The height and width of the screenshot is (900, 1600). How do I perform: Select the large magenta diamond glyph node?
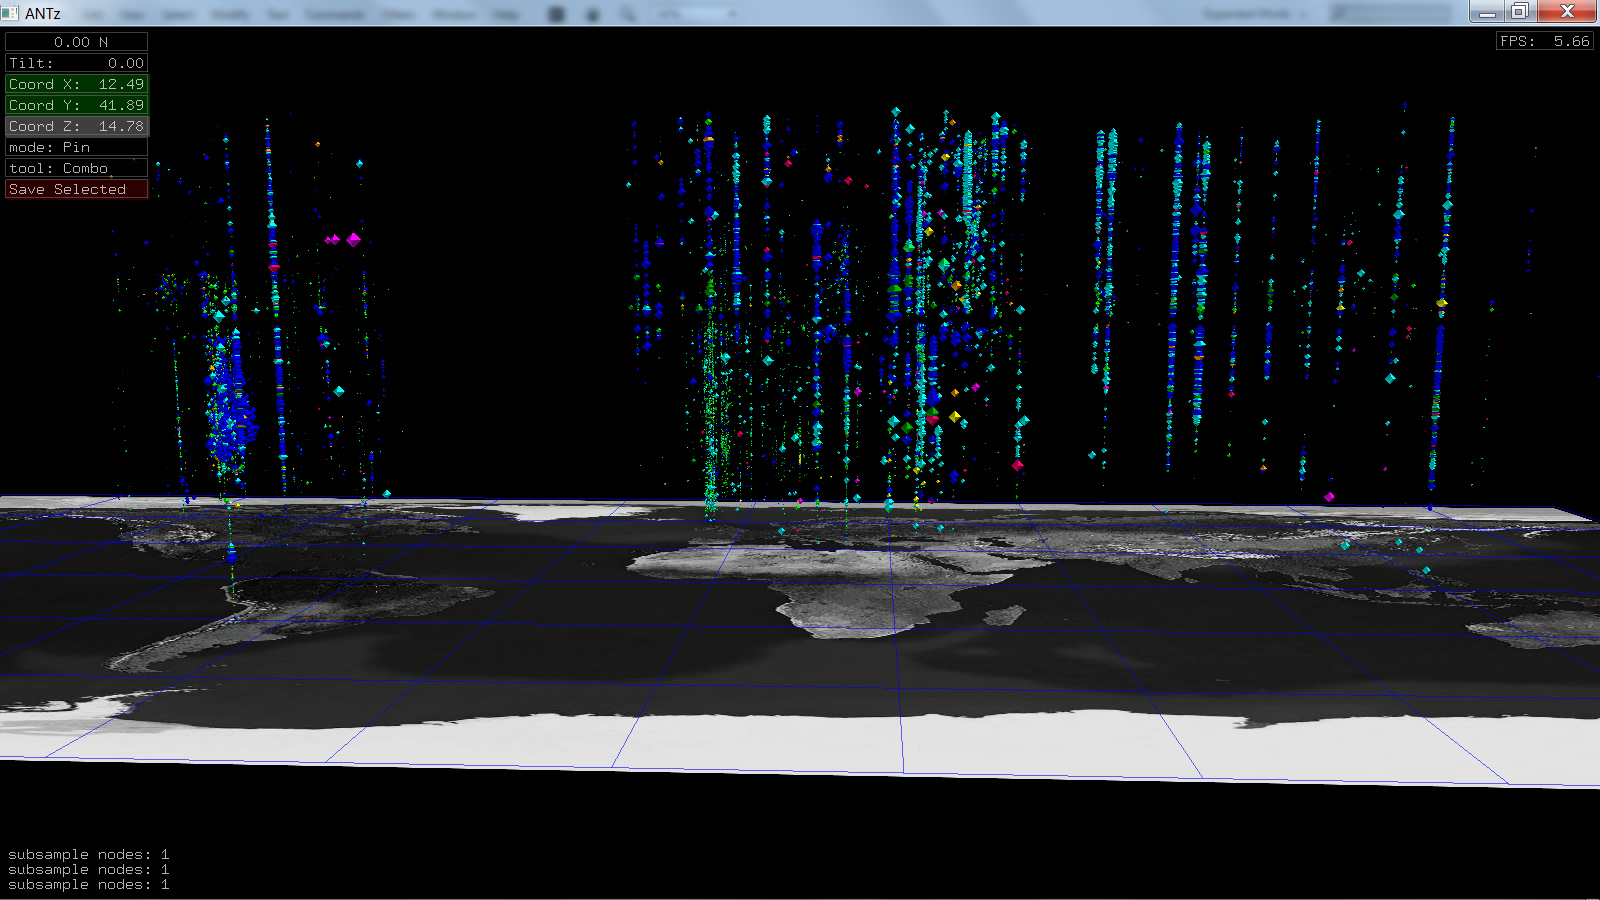click(353, 240)
